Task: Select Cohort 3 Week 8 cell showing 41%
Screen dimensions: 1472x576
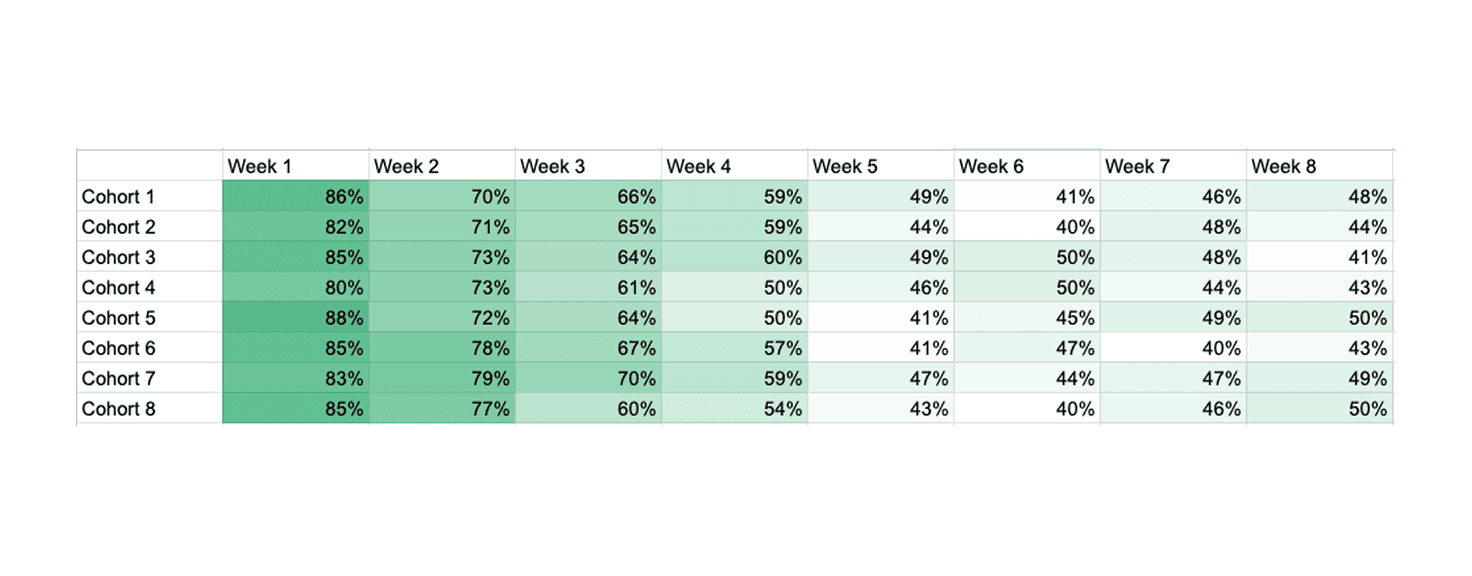Action: coord(1320,258)
